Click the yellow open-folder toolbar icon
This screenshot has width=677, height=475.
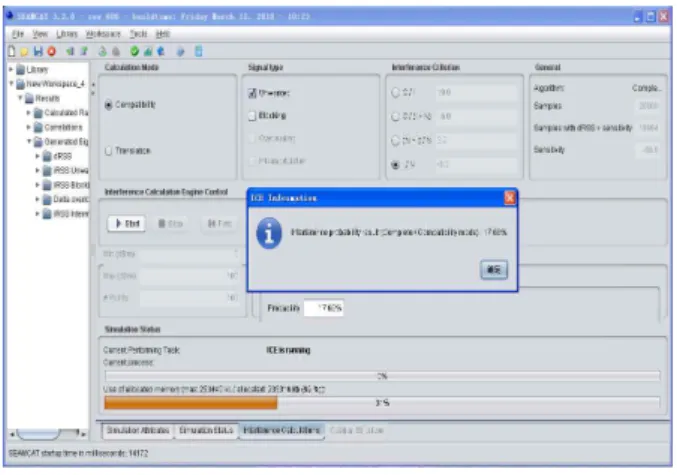coord(24,52)
